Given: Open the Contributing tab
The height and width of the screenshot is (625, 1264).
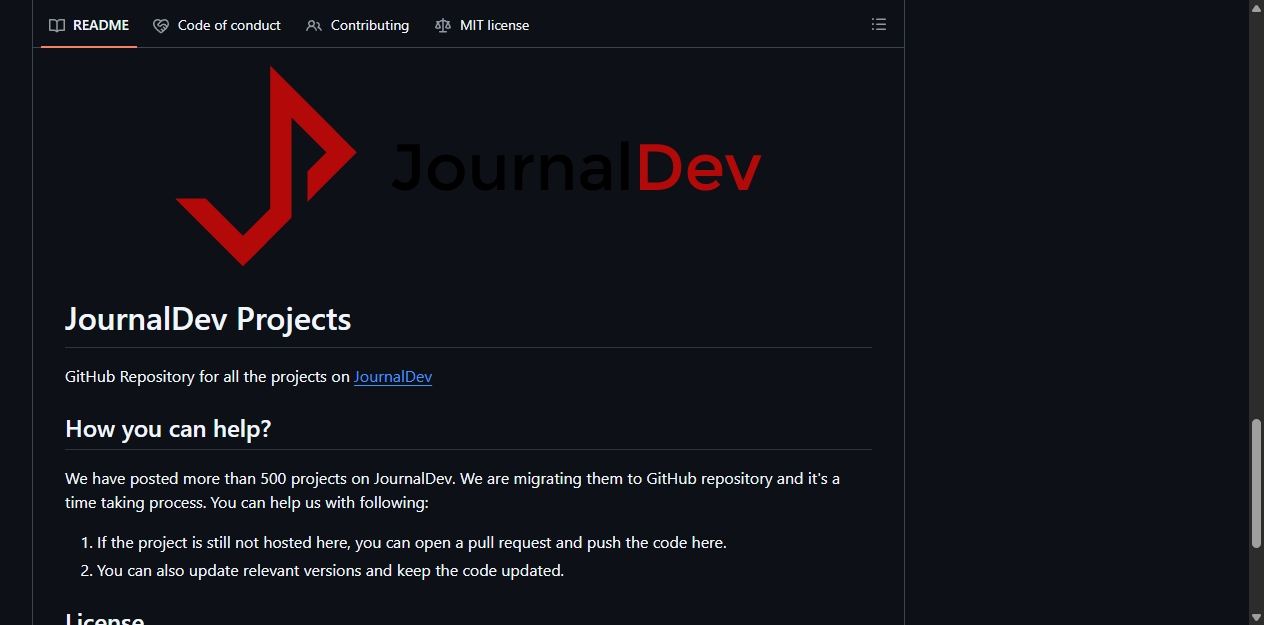Looking at the screenshot, I should click(358, 25).
